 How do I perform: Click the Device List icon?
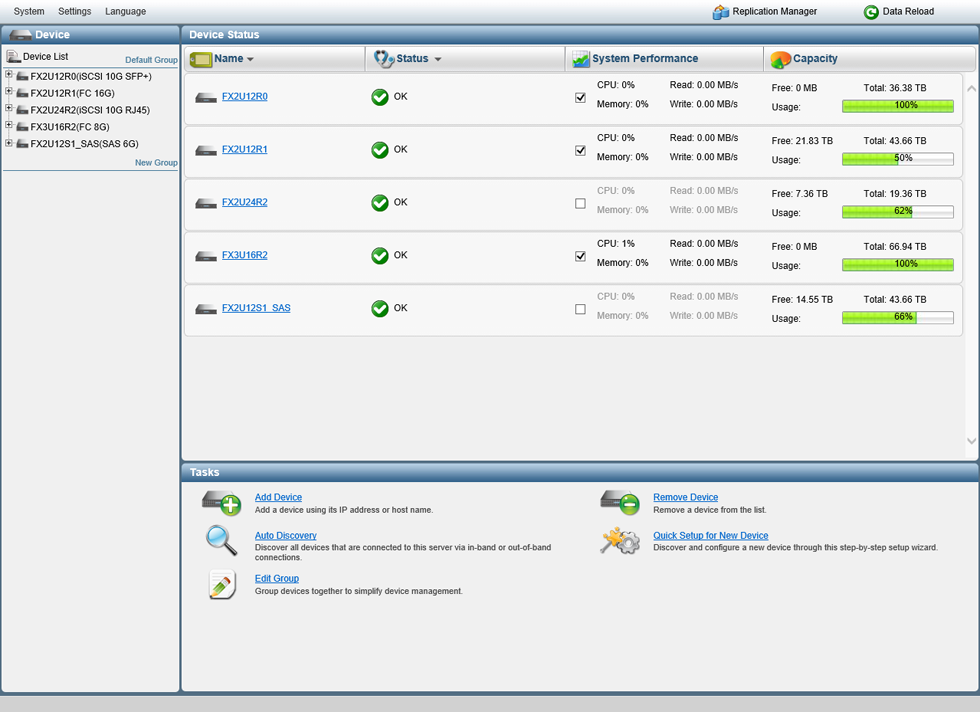pos(13,57)
